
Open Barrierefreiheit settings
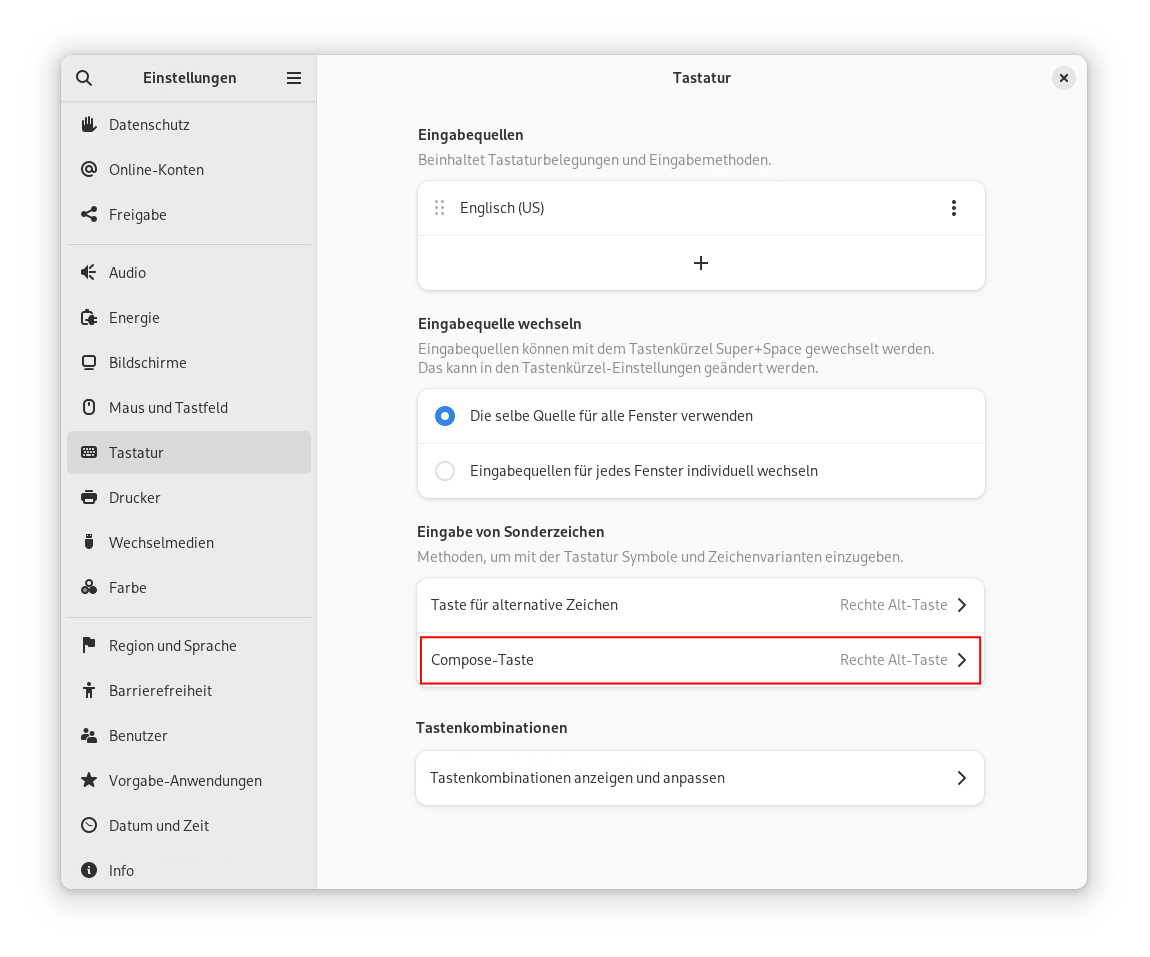(x=189, y=690)
